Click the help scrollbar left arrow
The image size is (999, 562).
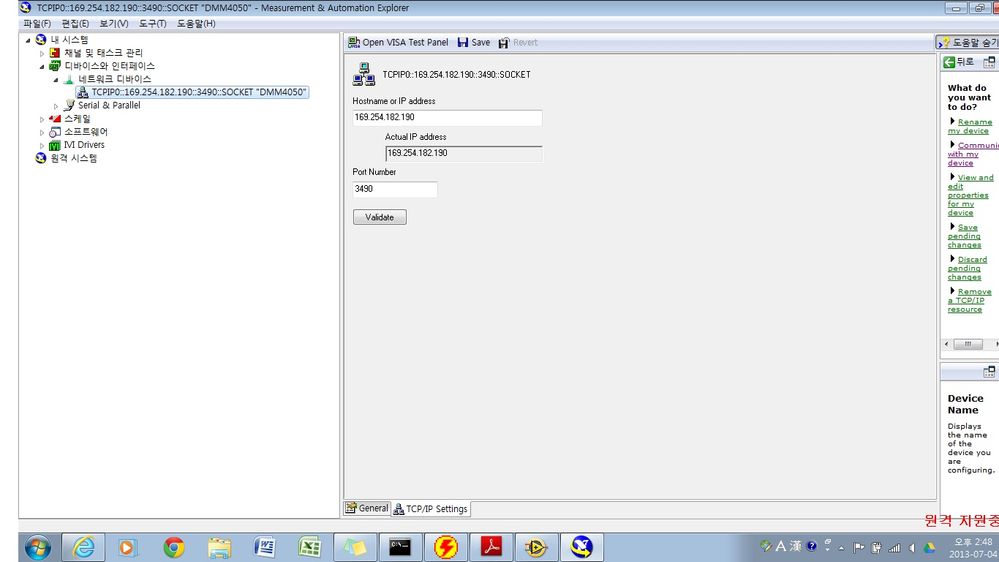tap(947, 344)
